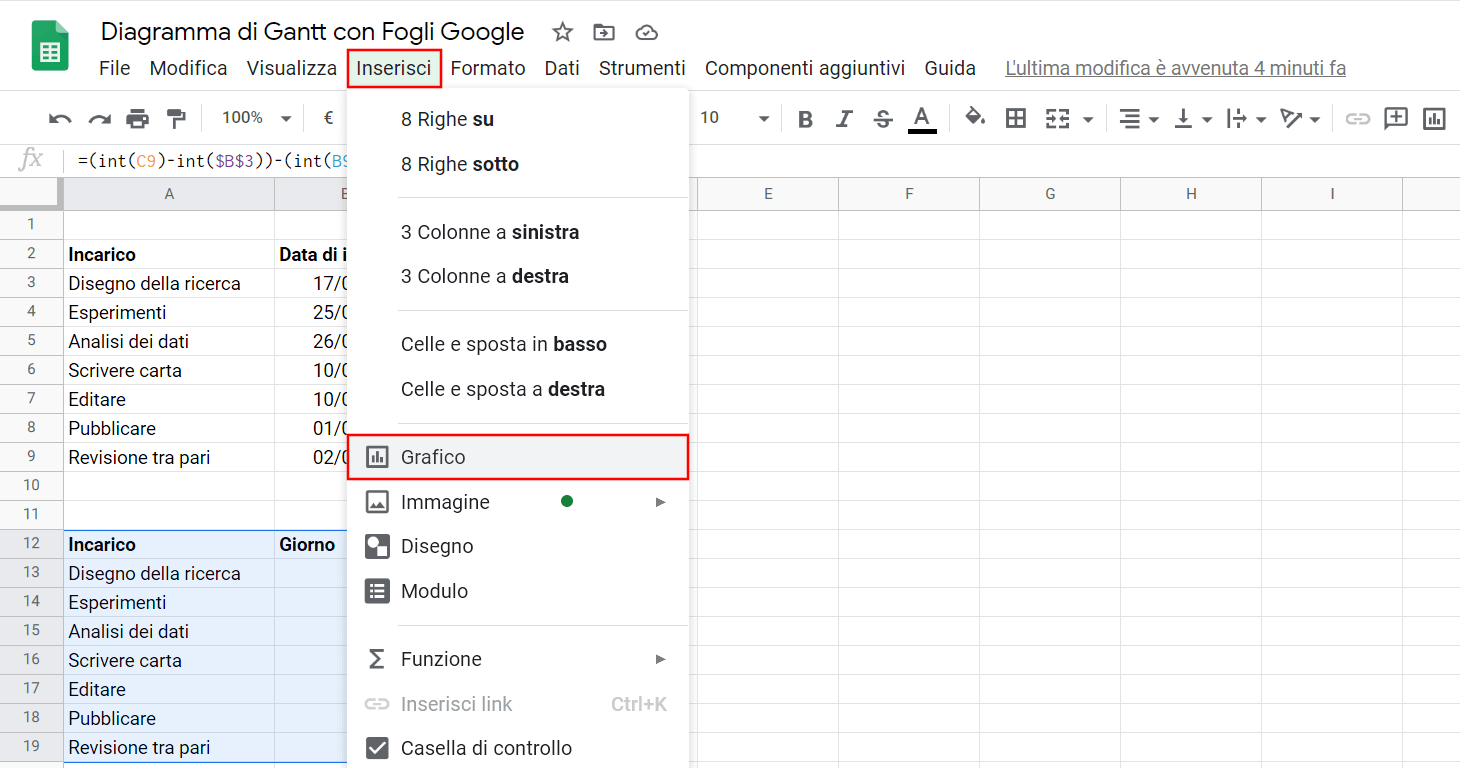Check the cloud save status icon
This screenshot has width=1460, height=768.
647,32
